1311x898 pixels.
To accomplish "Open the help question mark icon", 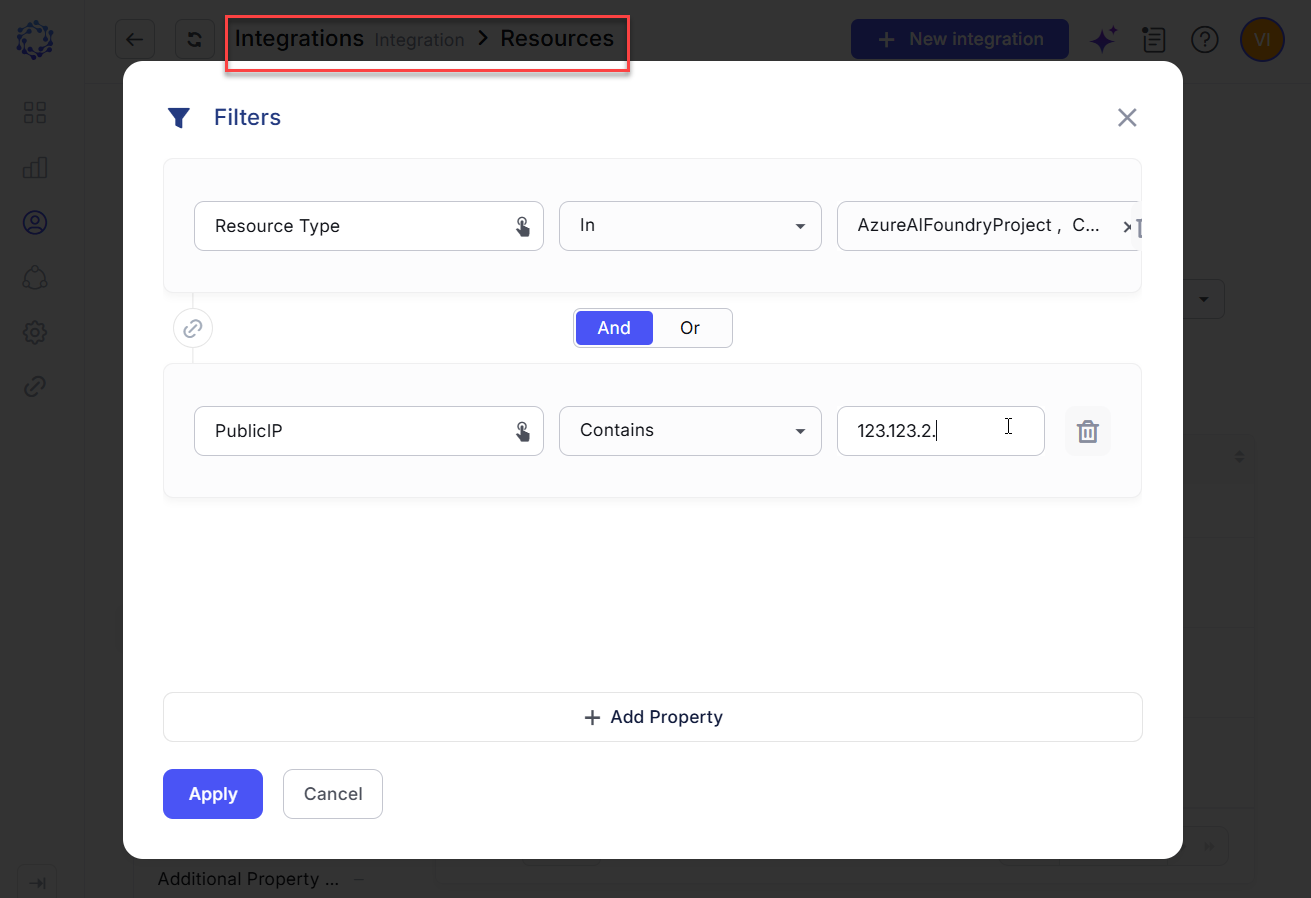I will pyautogui.click(x=1205, y=40).
